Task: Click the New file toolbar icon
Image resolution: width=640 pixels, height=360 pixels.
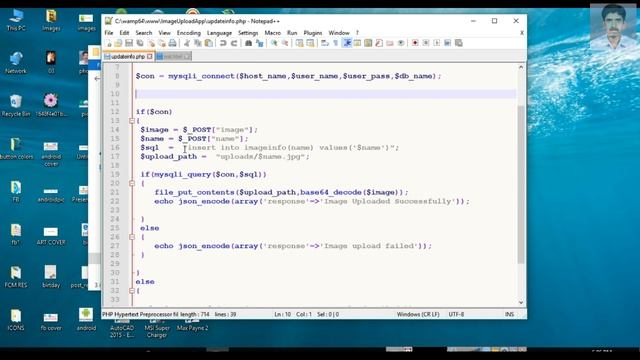Action: point(109,43)
